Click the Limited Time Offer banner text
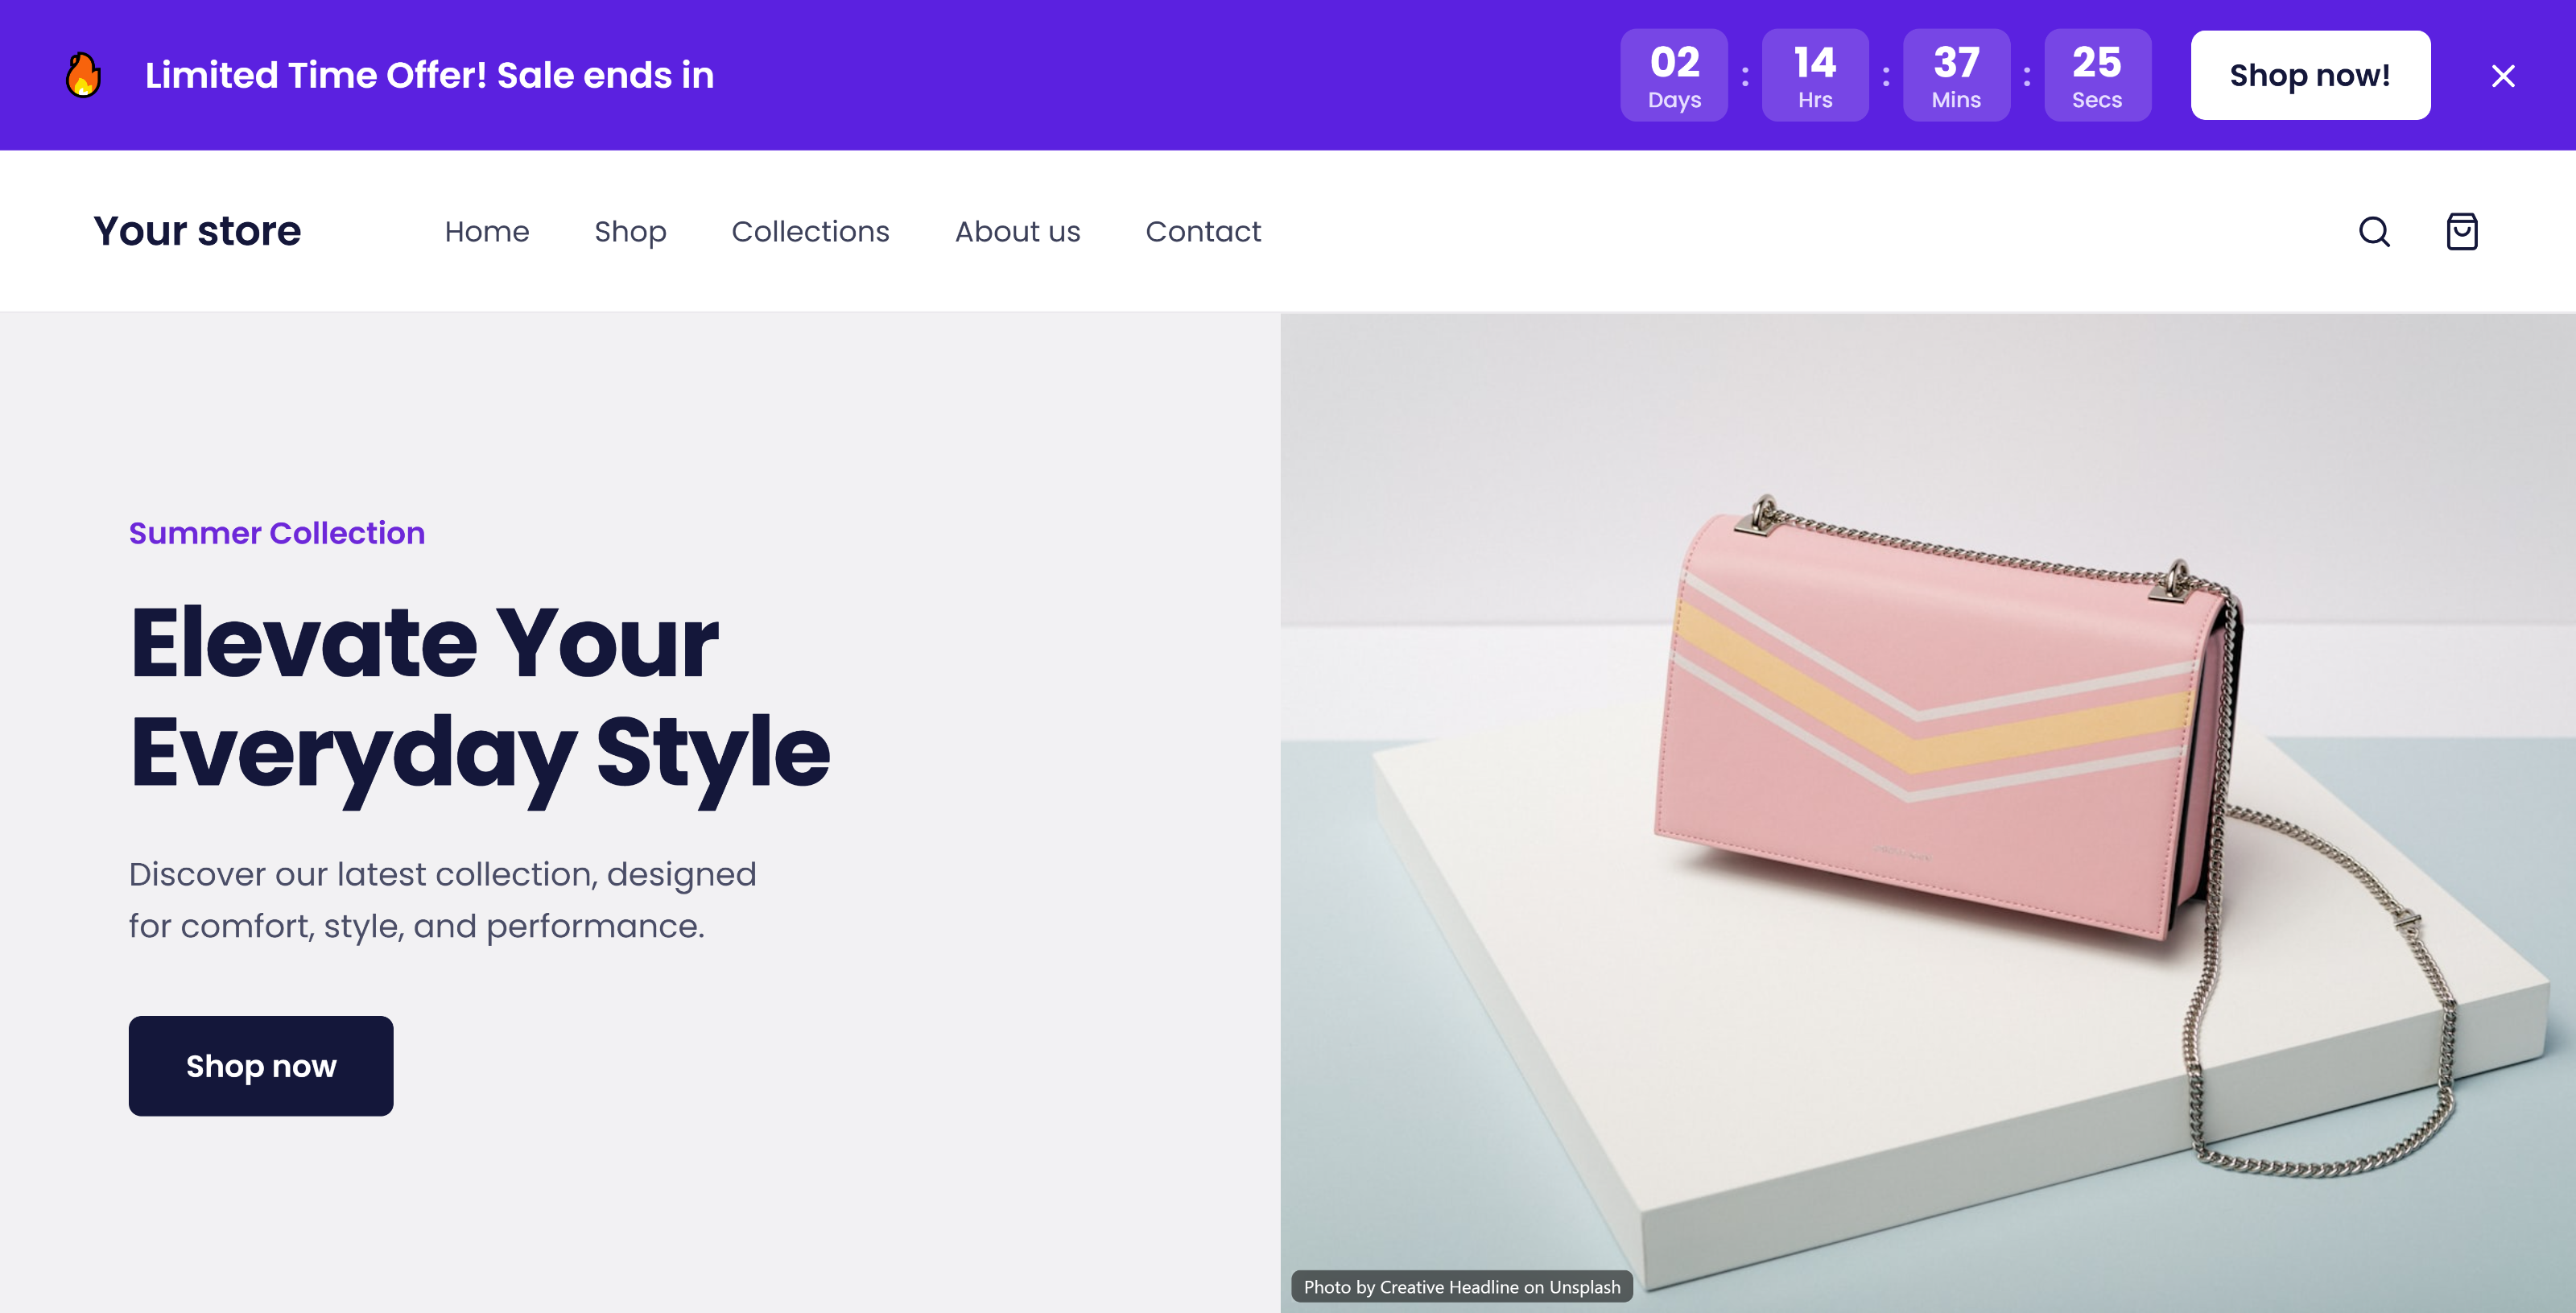 [429, 75]
